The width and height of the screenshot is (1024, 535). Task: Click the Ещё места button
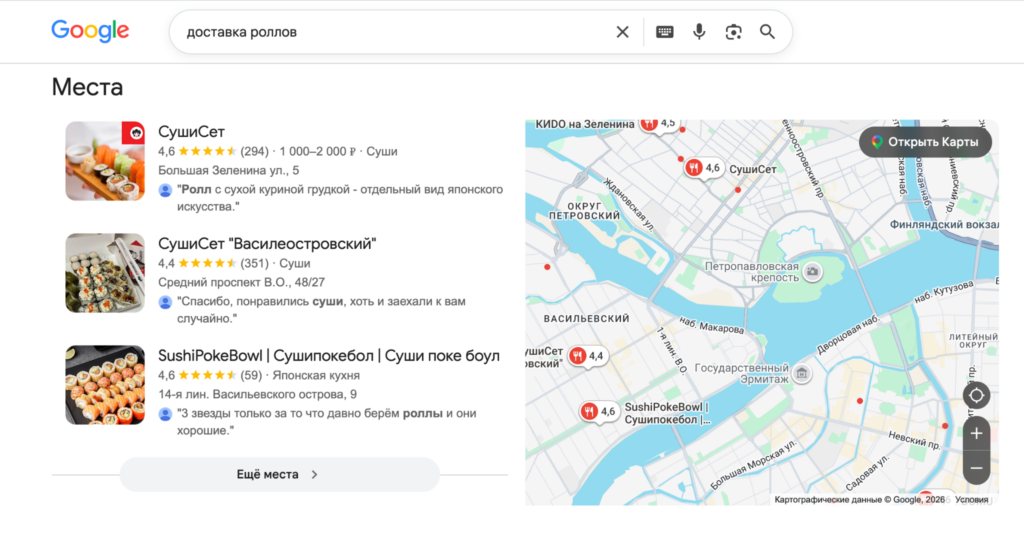(280, 474)
